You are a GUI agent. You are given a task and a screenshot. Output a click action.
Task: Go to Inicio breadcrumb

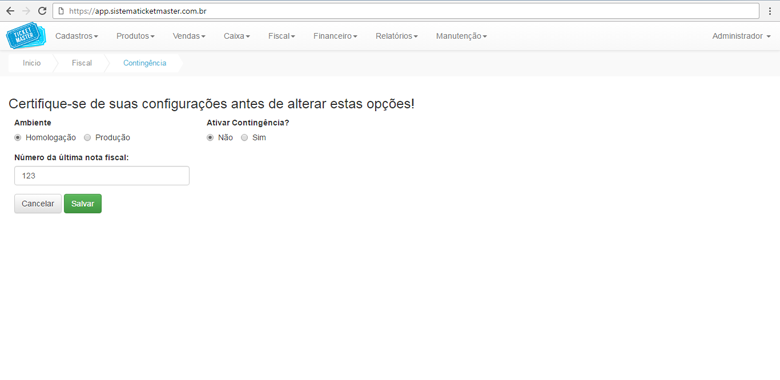click(x=31, y=63)
